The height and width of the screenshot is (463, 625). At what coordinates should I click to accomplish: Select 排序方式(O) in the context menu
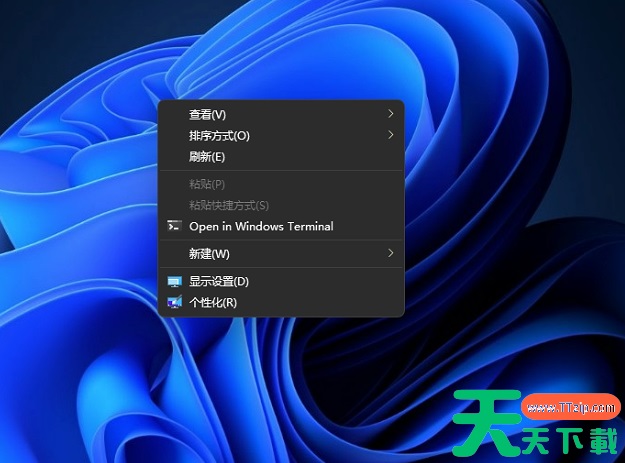click(x=282, y=135)
